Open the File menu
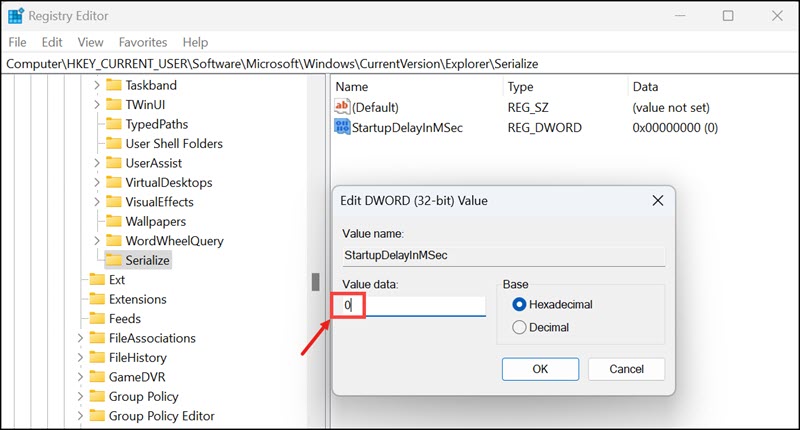This screenshot has width=800, height=430. point(17,42)
